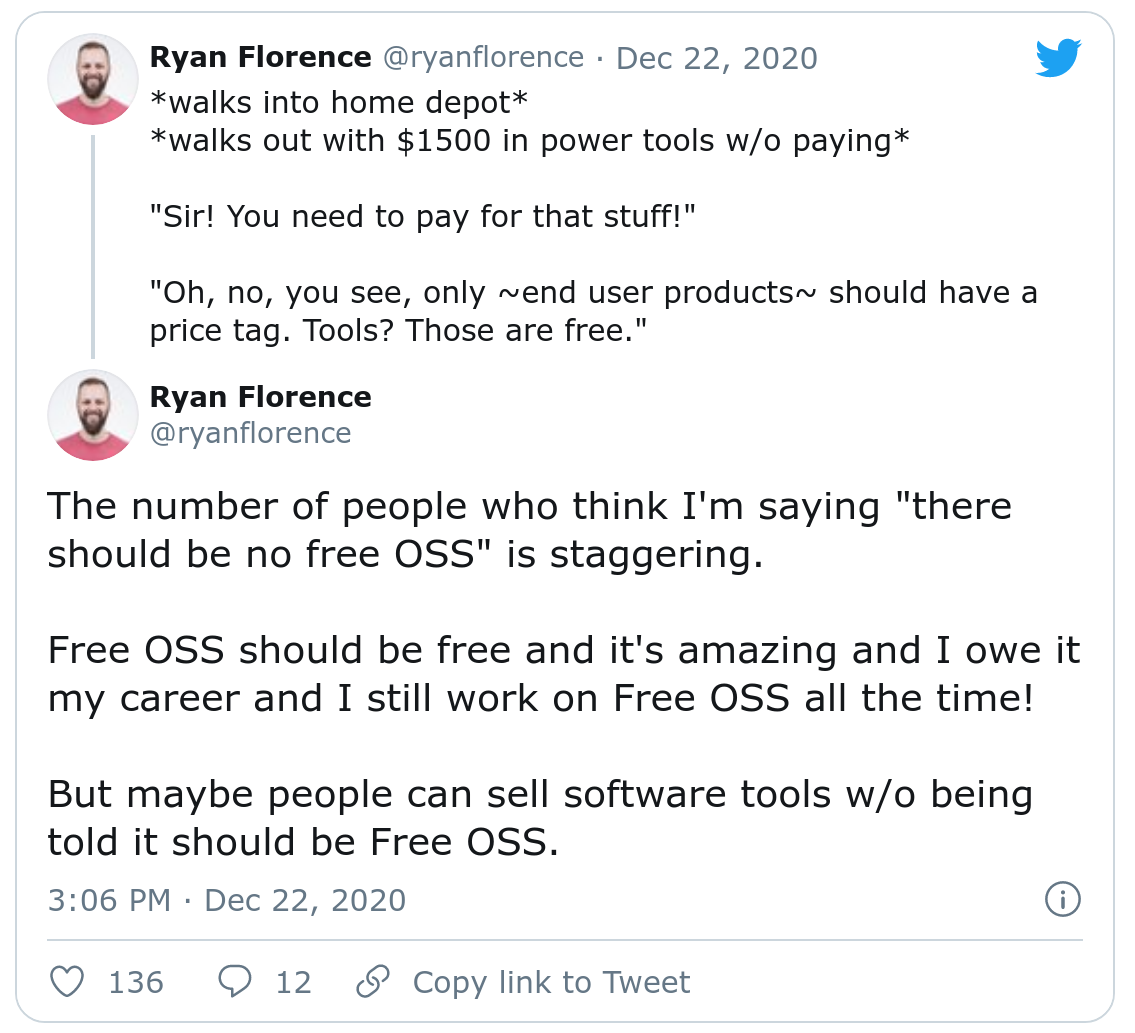Click the 136 likes count

point(136,982)
